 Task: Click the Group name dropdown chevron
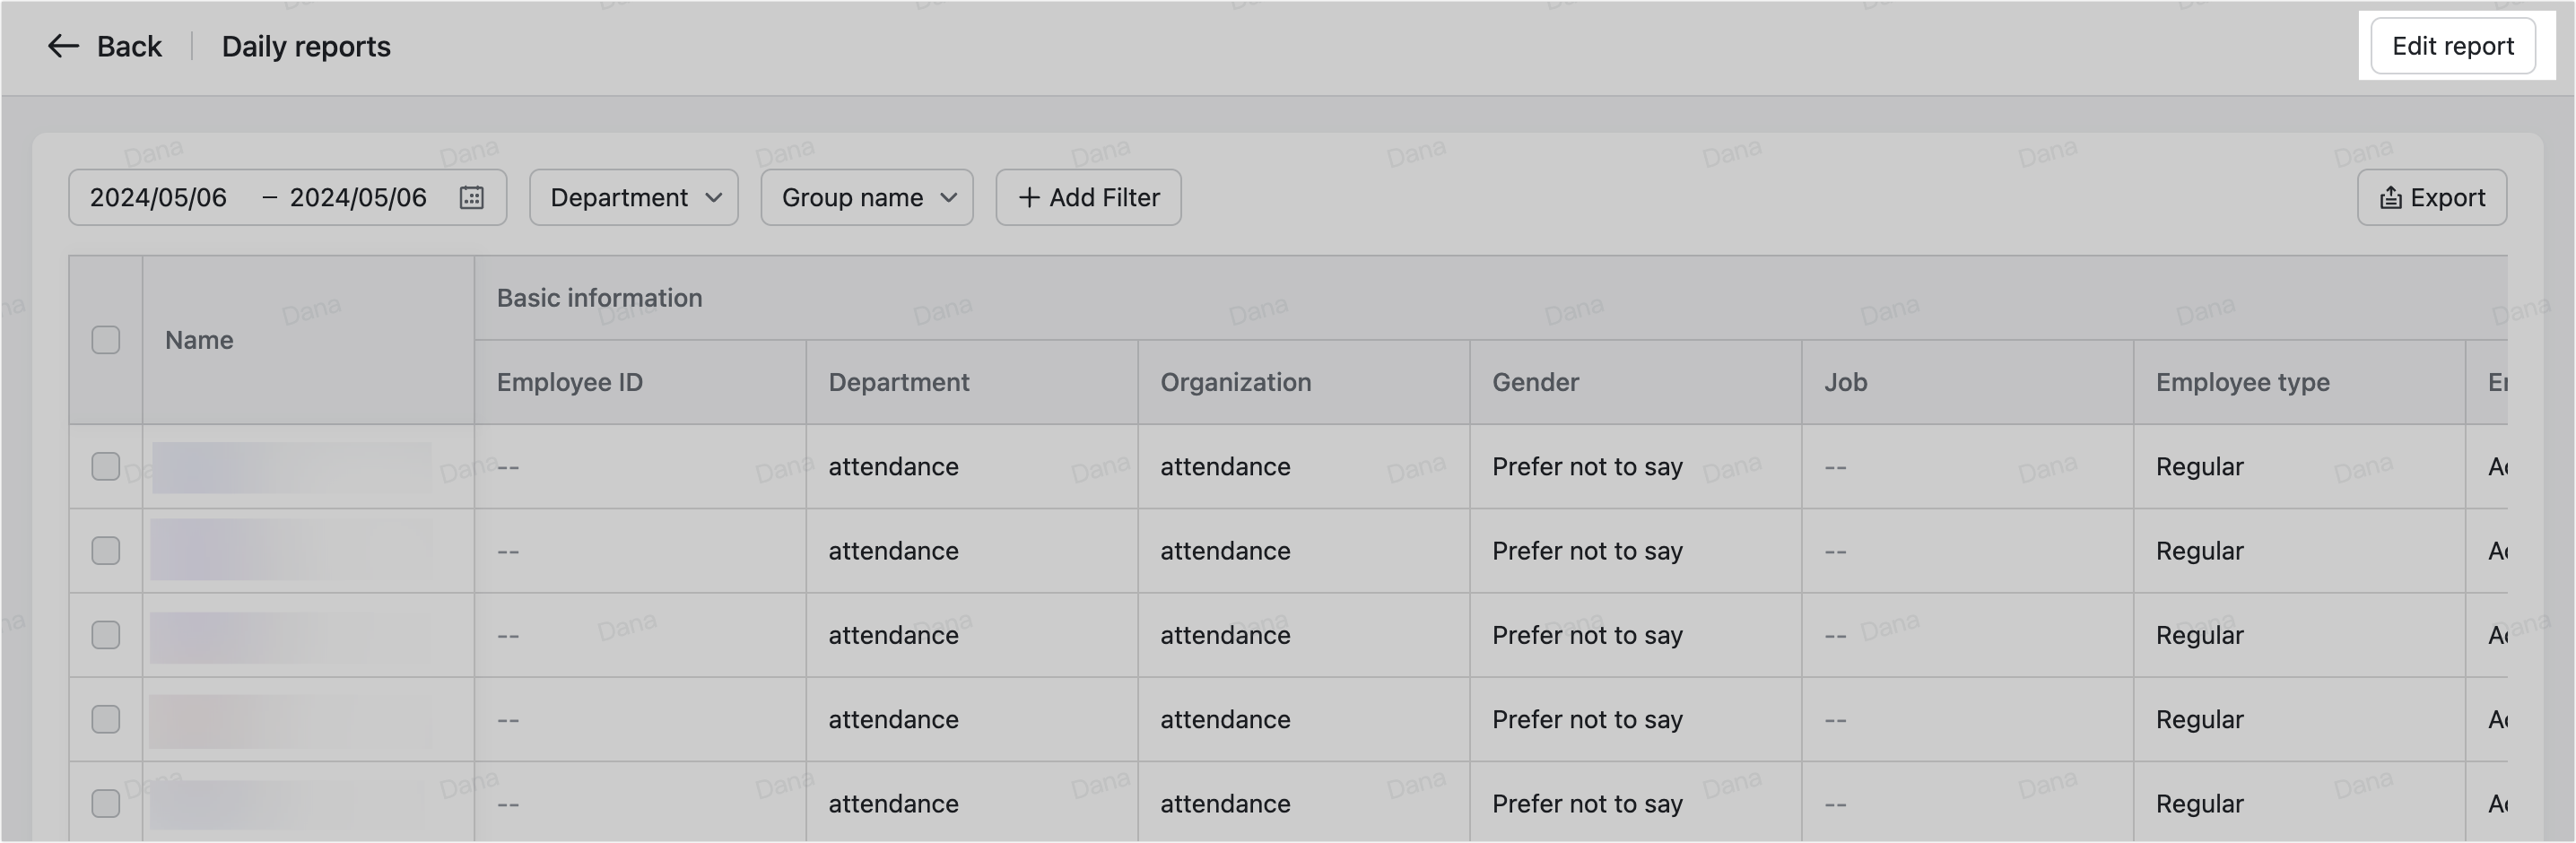click(948, 198)
